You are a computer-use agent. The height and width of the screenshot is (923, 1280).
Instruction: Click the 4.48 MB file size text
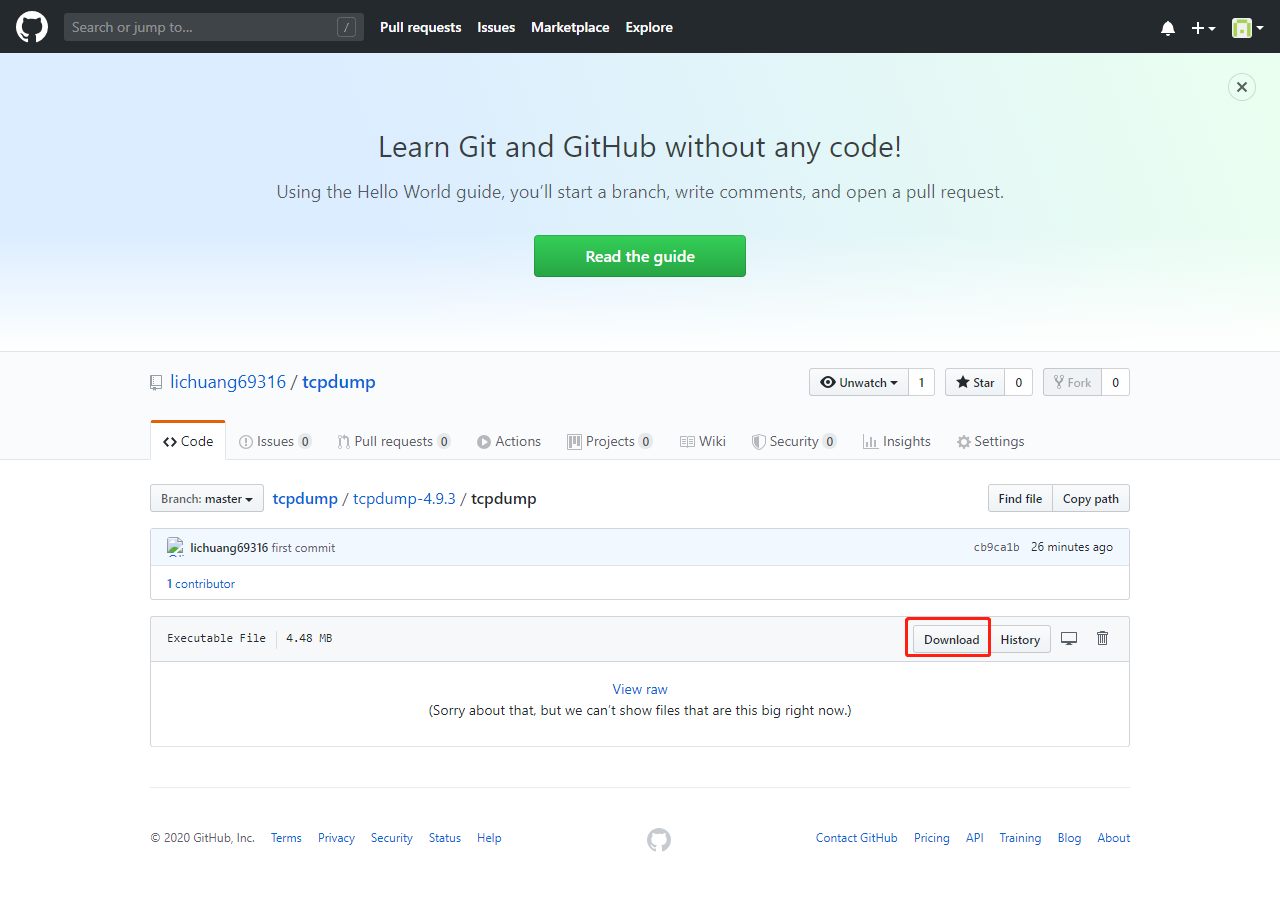(x=309, y=638)
